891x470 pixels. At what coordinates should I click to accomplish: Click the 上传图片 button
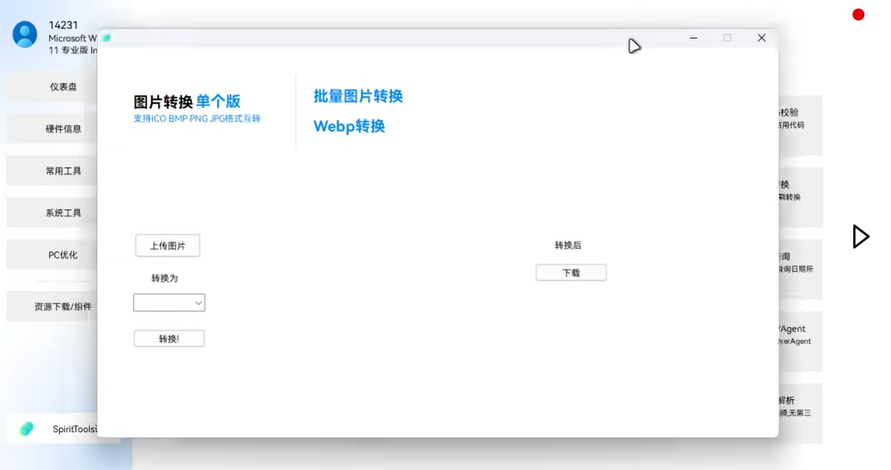tap(168, 246)
